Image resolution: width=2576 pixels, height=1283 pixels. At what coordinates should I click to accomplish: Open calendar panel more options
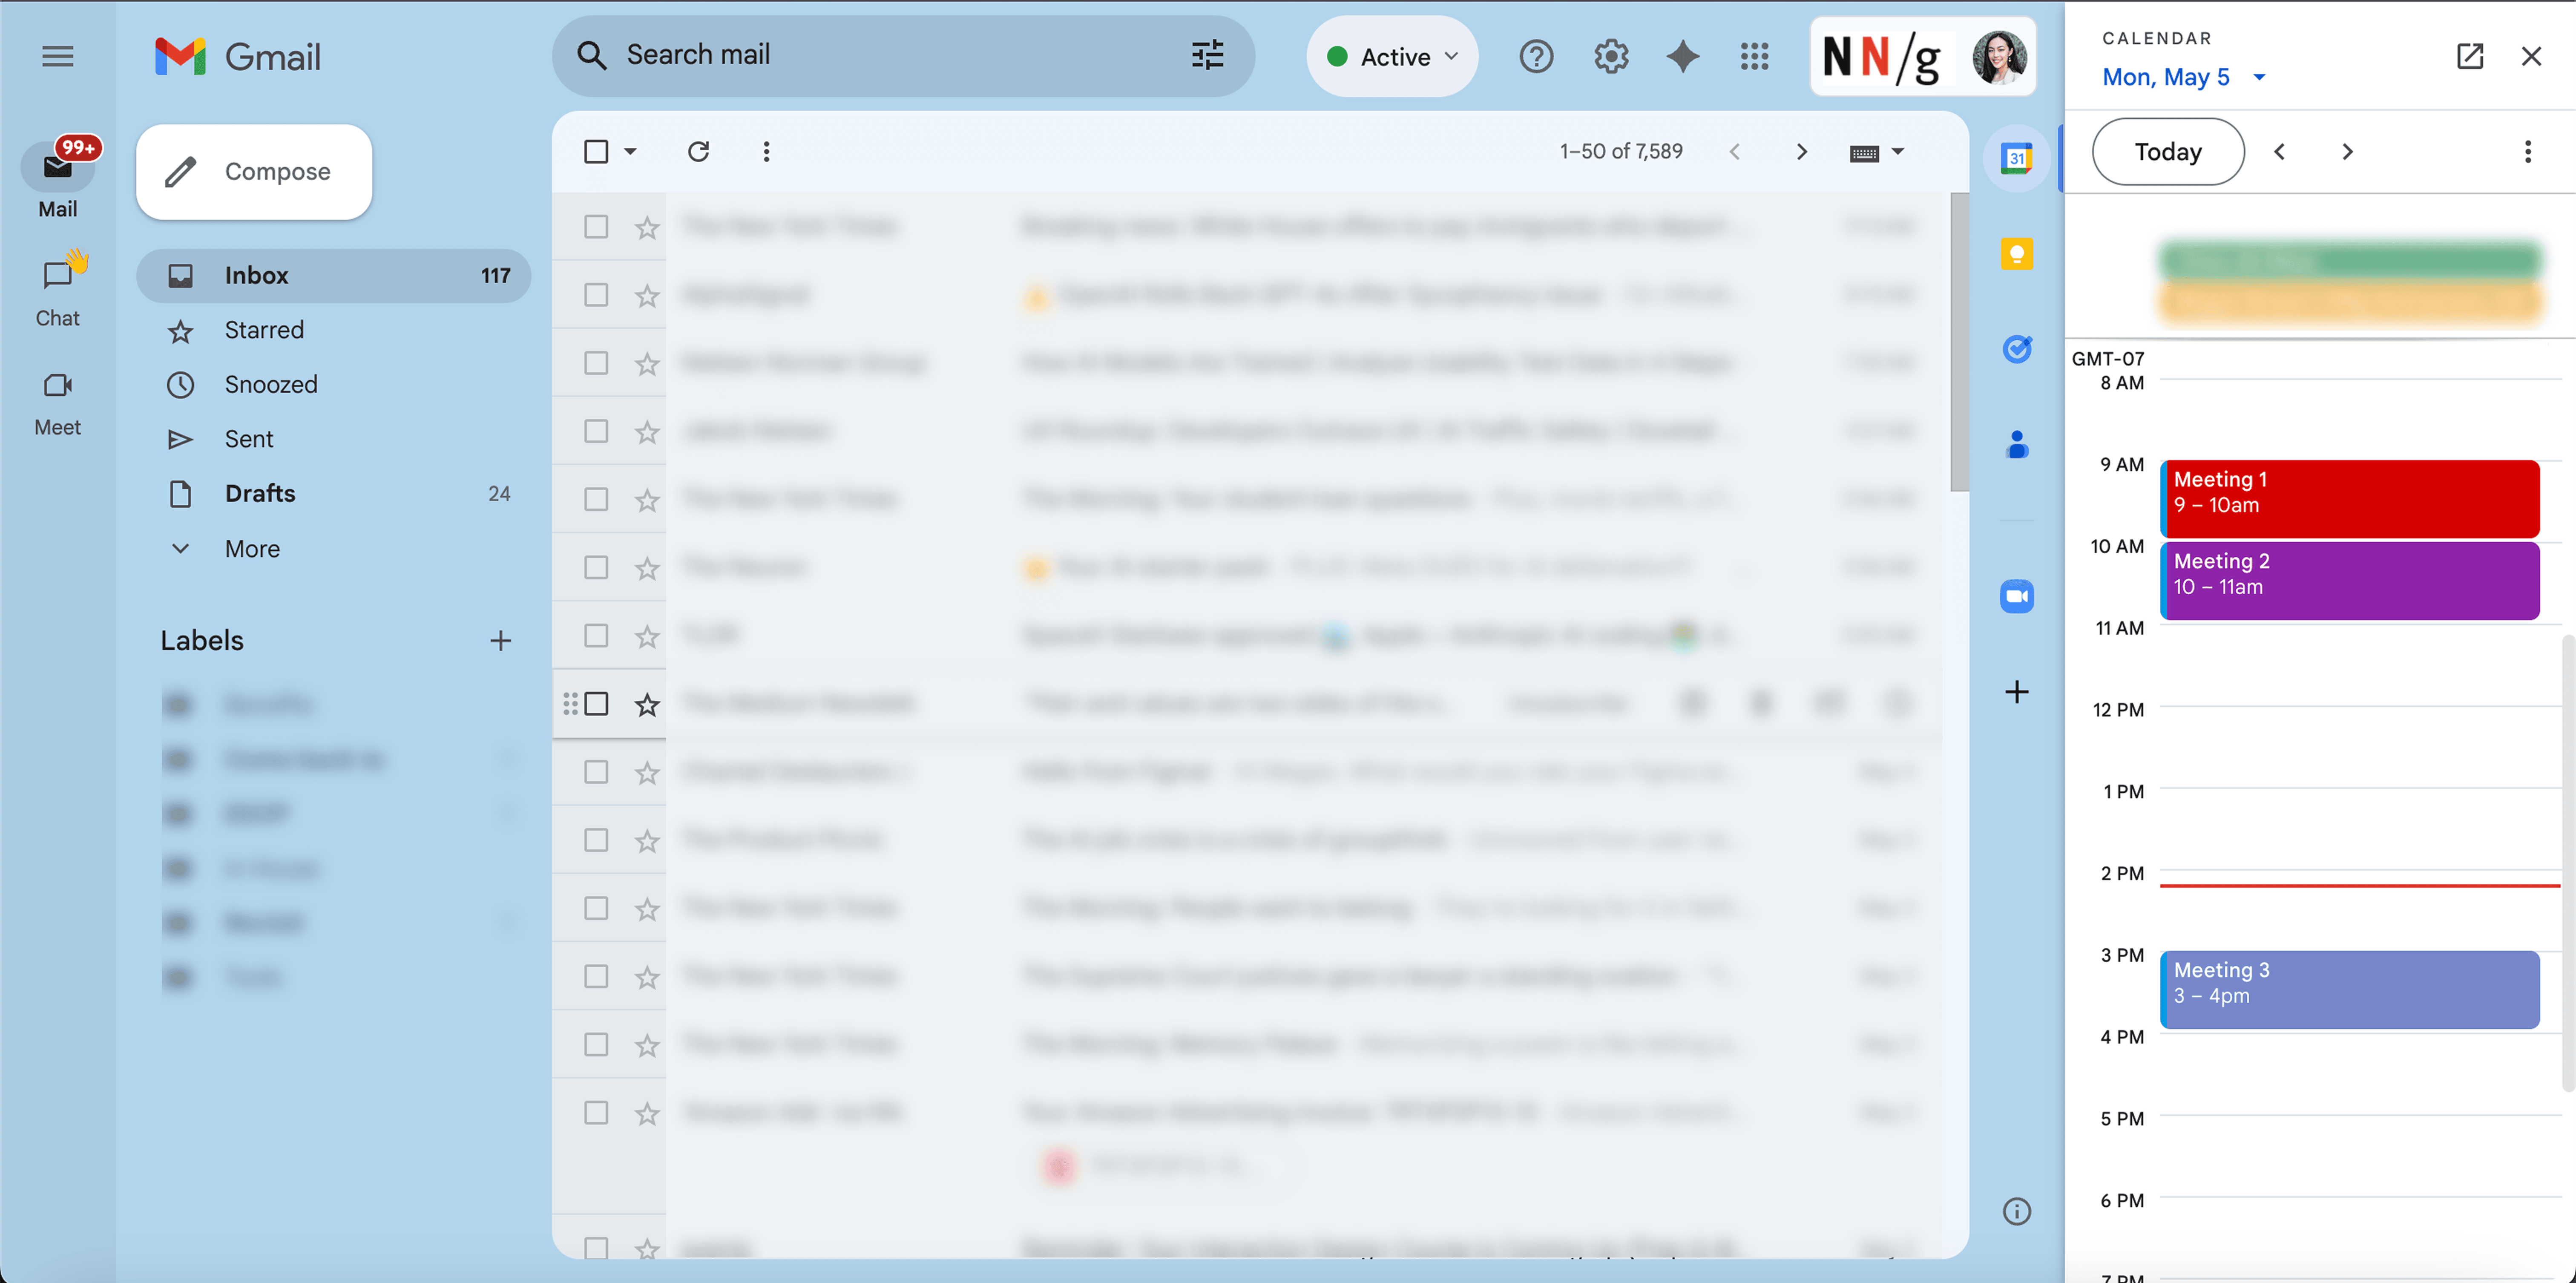pyautogui.click(x=2527, y=152)
